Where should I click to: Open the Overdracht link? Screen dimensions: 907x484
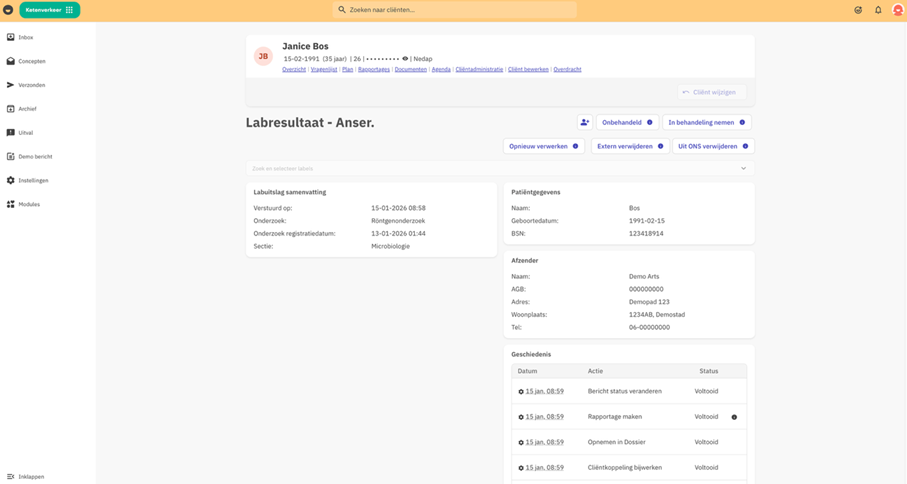point(567,69)
